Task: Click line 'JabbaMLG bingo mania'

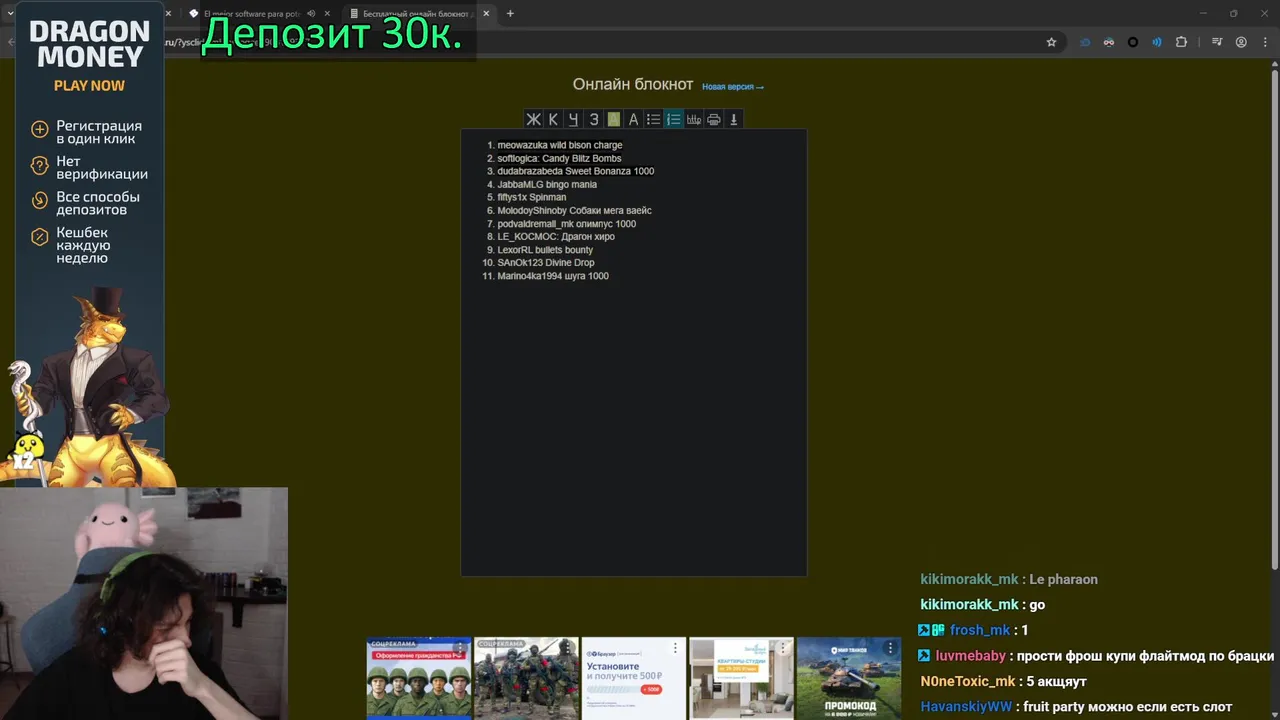Action: pos(547,184)
